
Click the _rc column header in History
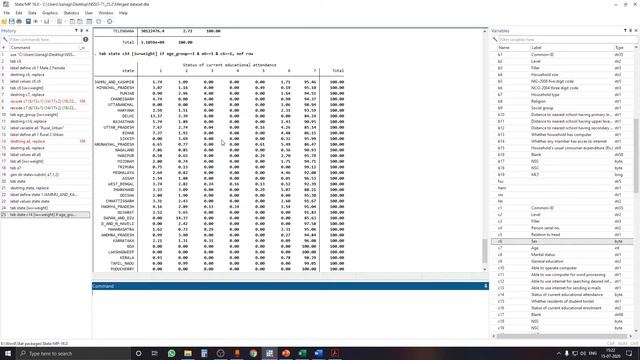tap(83, 48)
